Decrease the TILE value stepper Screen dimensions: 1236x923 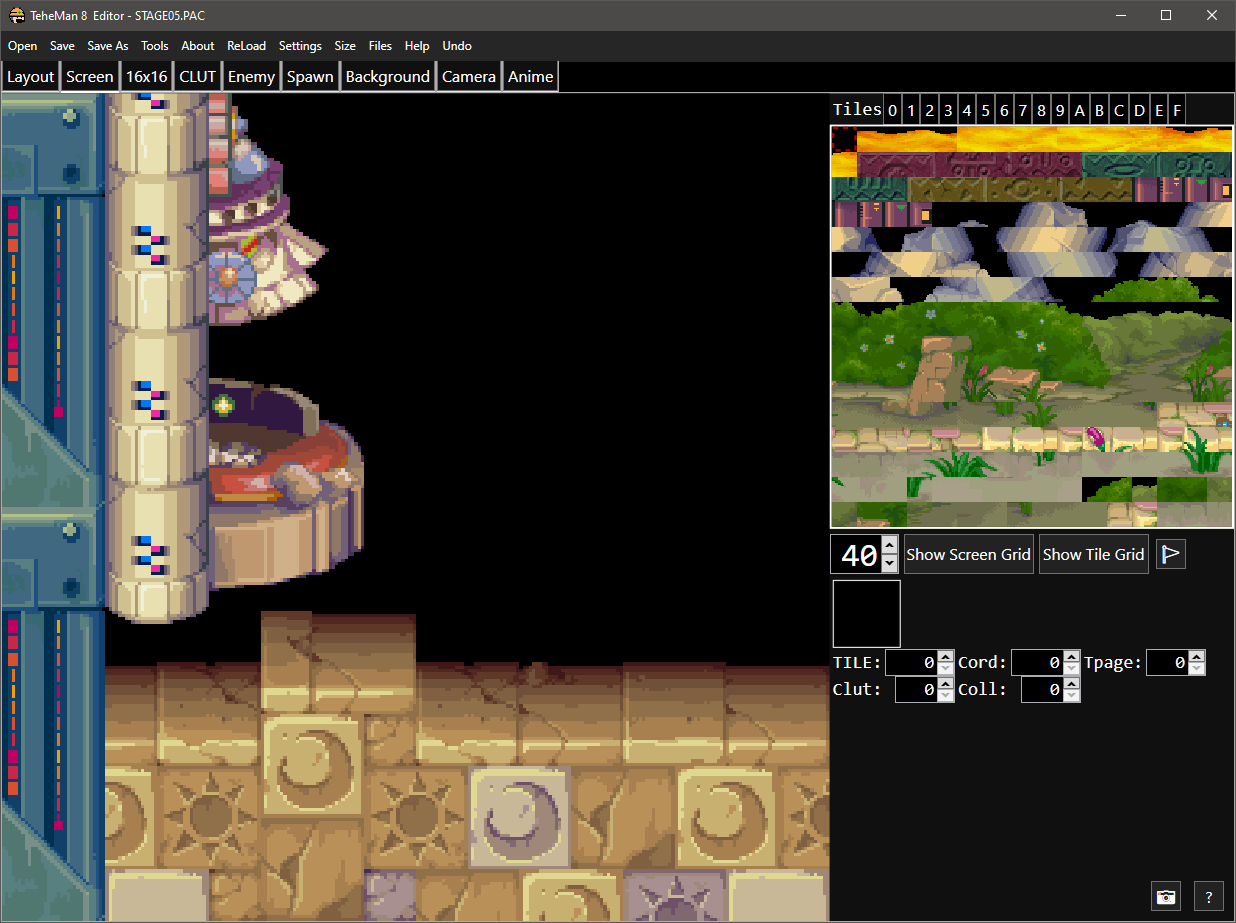click(x=945, y=668)
